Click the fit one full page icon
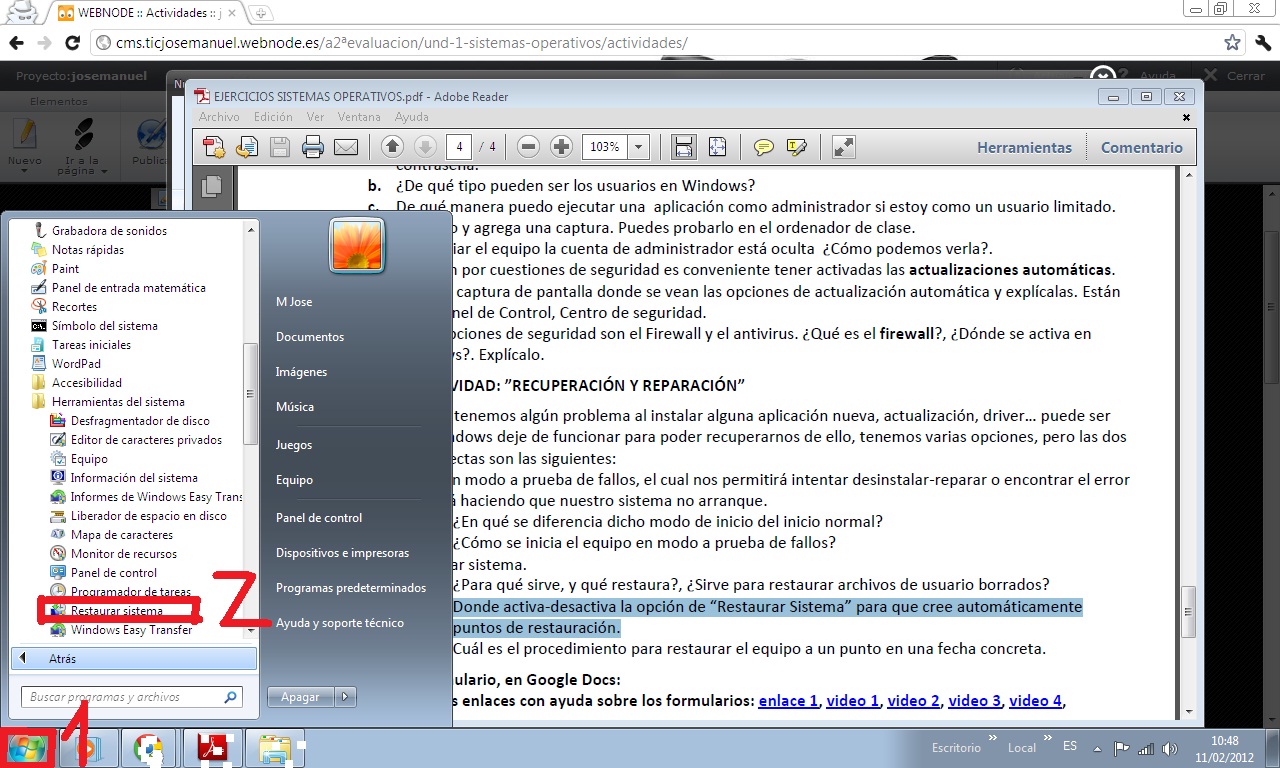Image resolution: width=1280 pixels, height=768 pixels. 717,147
